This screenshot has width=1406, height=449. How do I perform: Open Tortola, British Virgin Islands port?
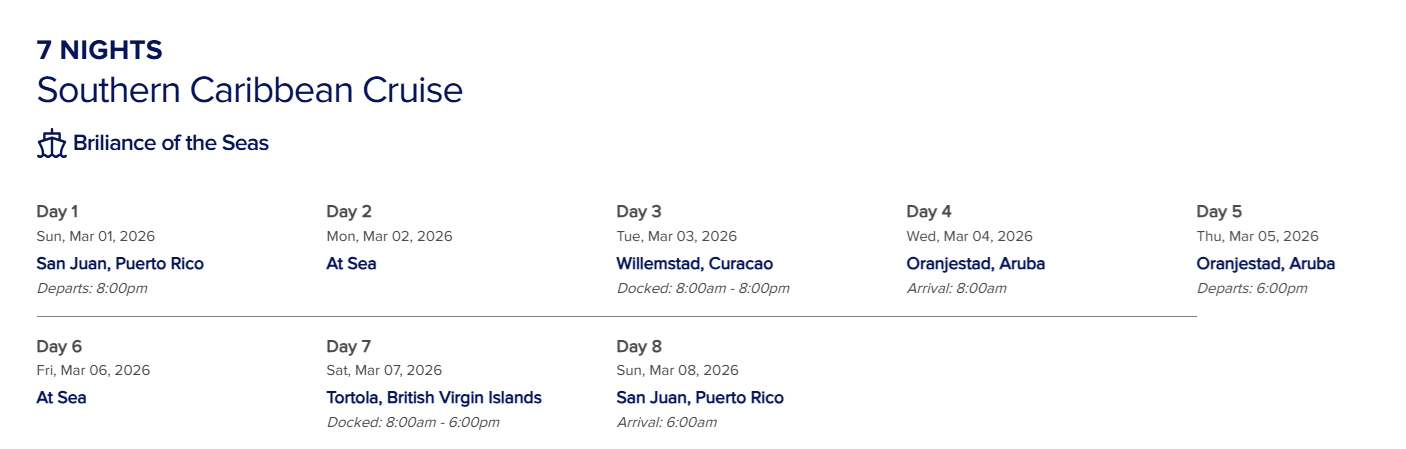click(x=434, y=397)
